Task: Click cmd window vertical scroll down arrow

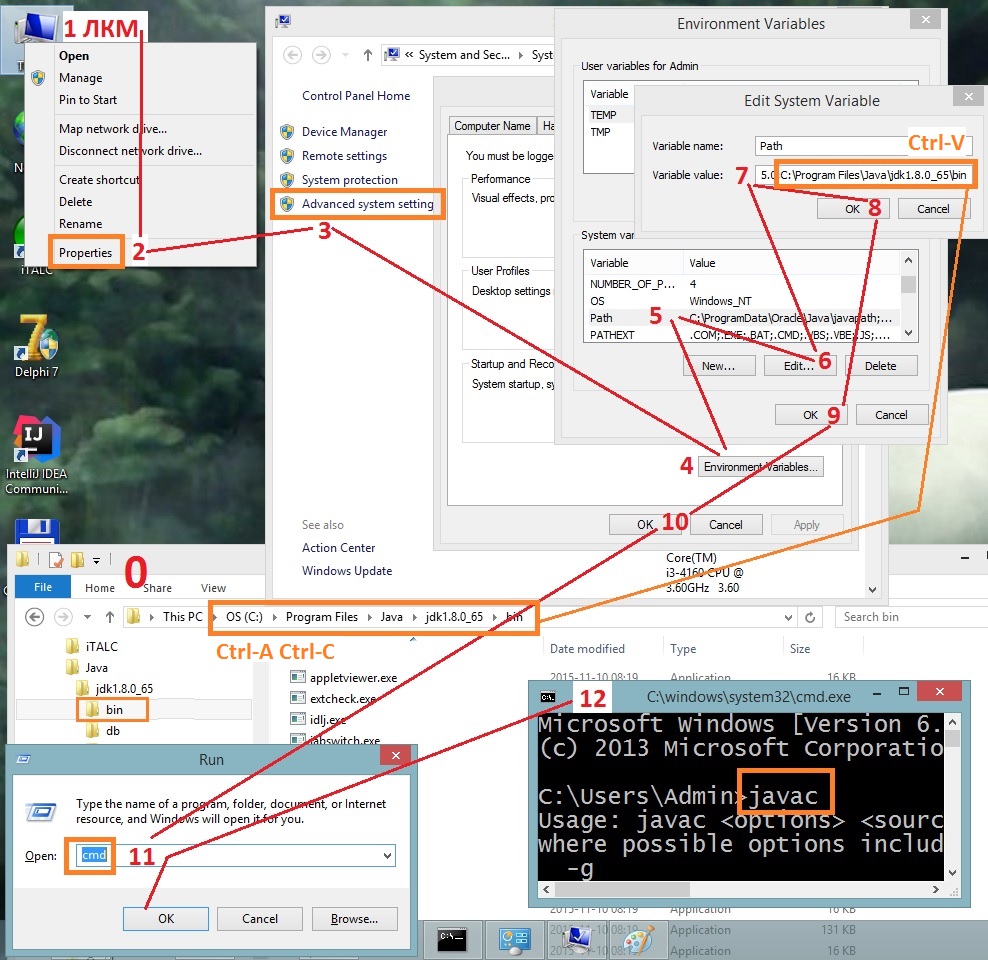Action: point(953,872)
